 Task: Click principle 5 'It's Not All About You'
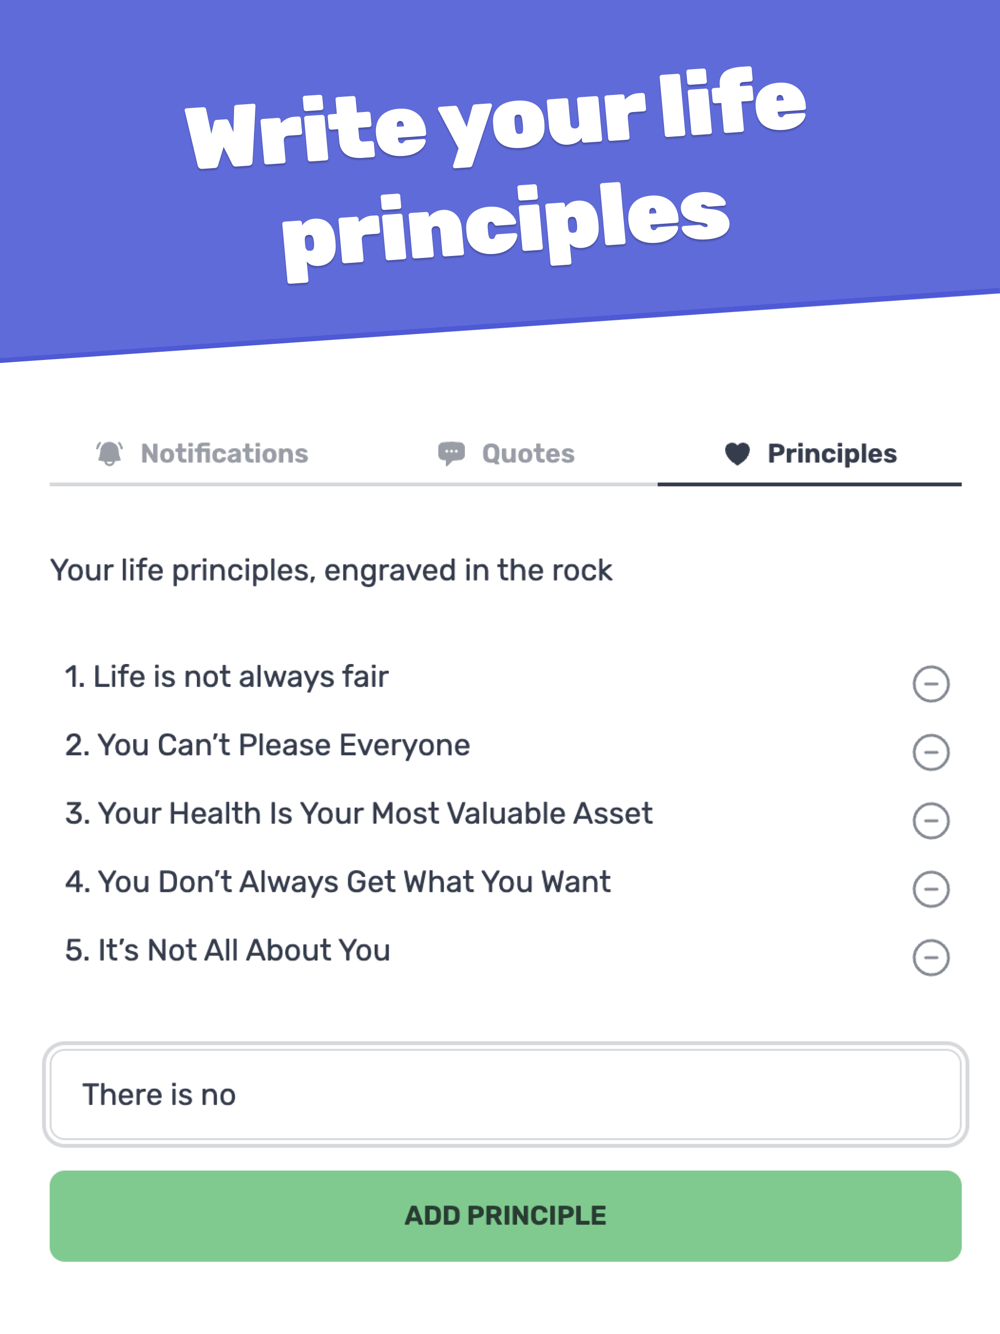228,950
